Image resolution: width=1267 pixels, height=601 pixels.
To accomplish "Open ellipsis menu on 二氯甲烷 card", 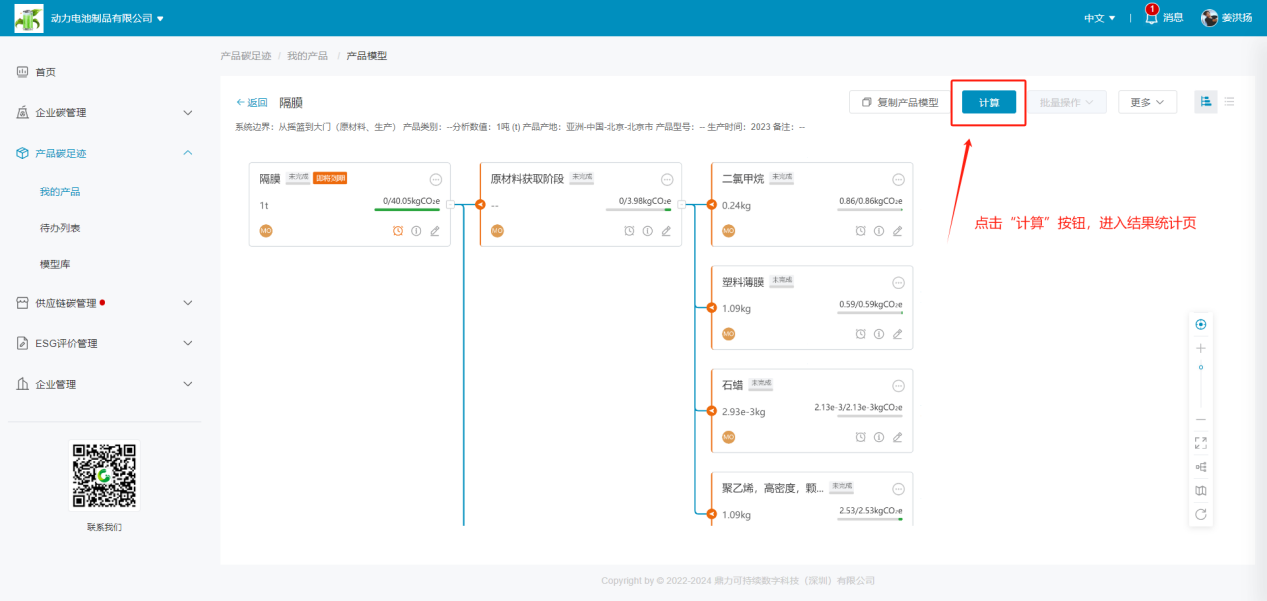I will click(898, 180).
